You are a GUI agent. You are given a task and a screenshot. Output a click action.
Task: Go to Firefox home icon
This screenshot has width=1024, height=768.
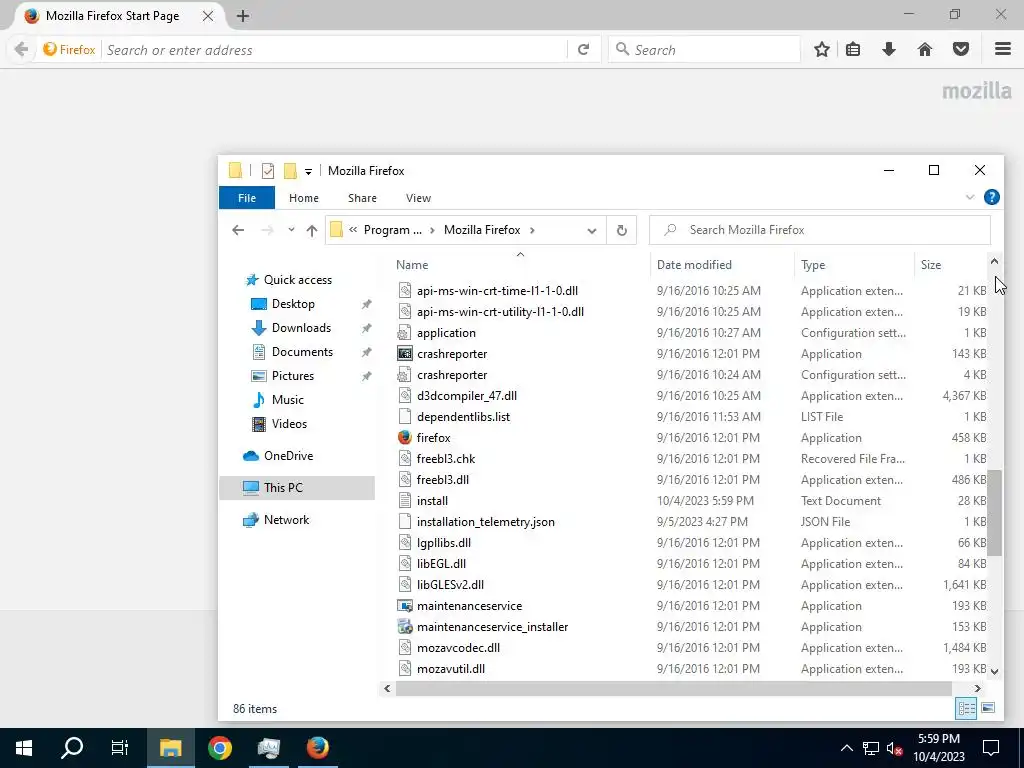tap(925, 50)
